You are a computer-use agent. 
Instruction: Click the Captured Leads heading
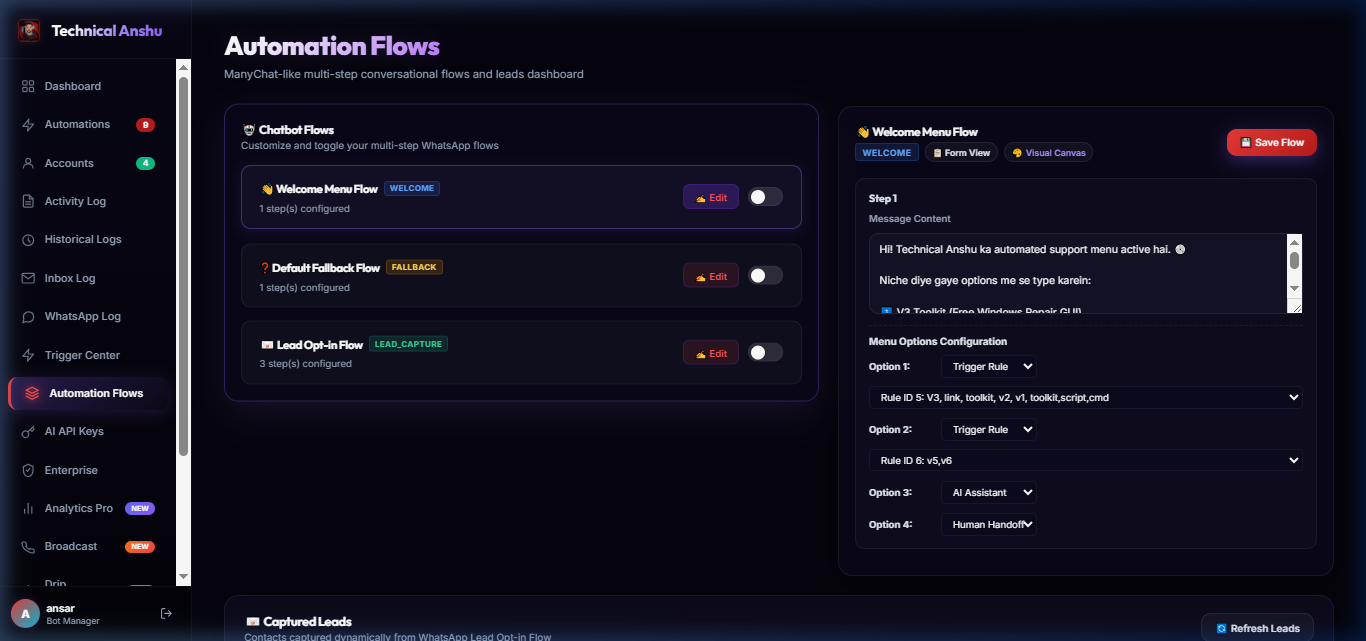point(298,621)
